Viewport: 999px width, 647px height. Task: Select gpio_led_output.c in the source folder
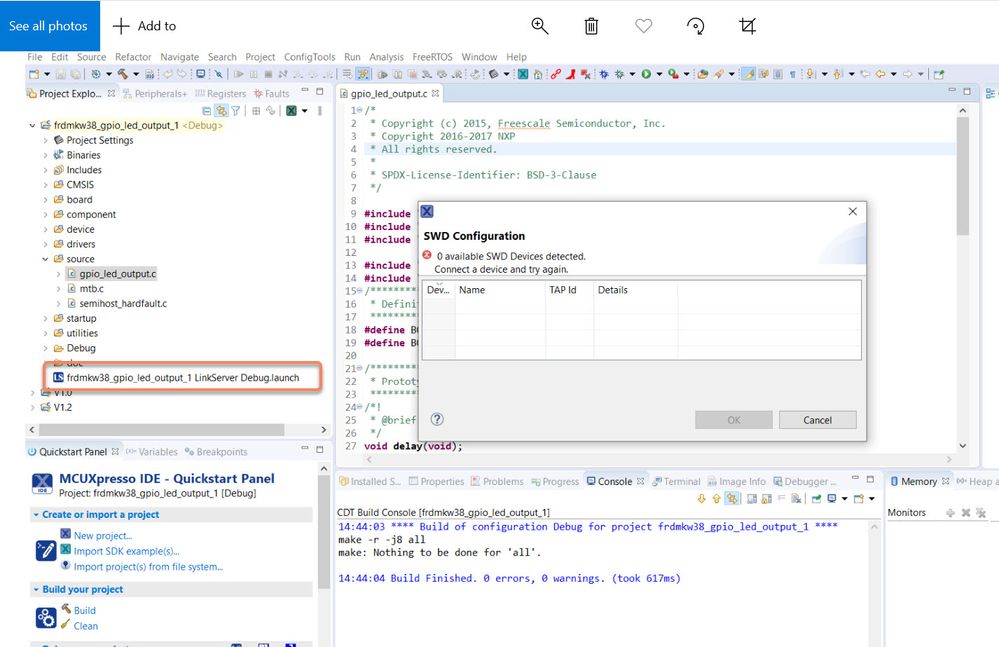(118, 274)
